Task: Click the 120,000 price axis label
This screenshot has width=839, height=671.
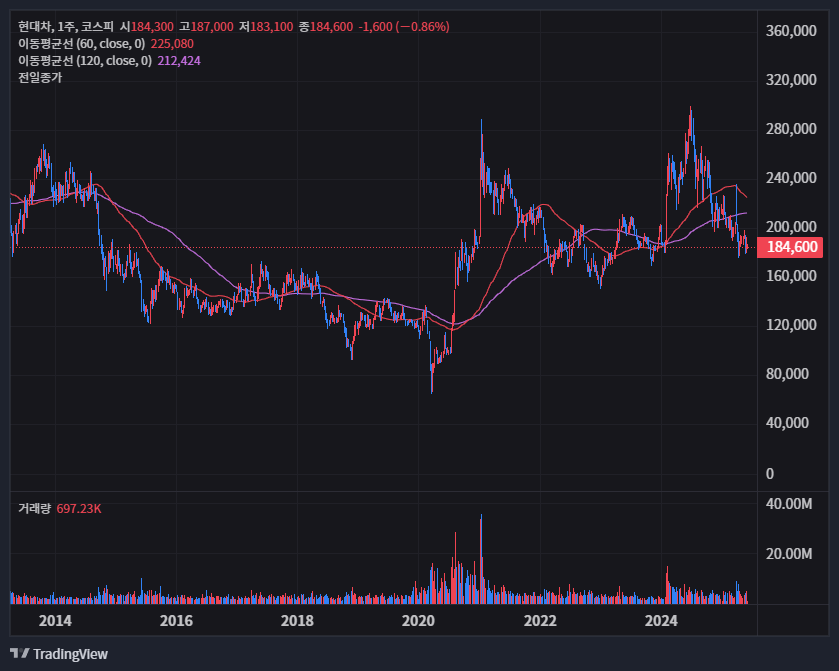Action: [791, 325]
